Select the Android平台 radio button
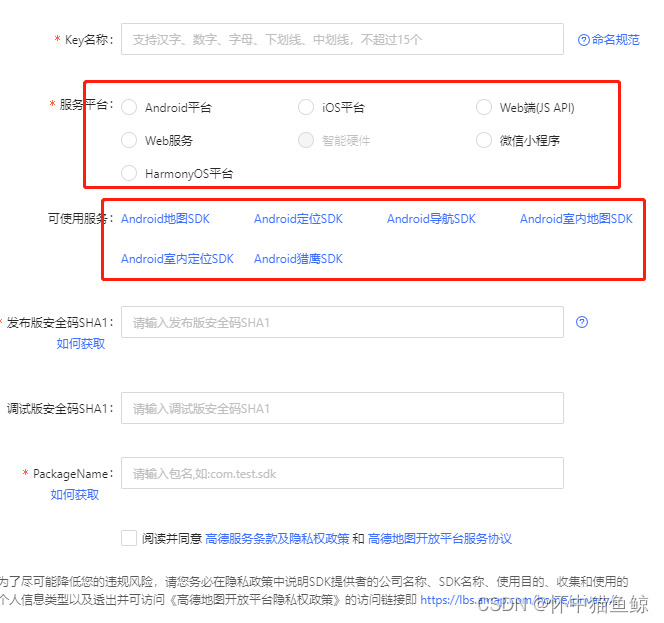 coord(129,107)
